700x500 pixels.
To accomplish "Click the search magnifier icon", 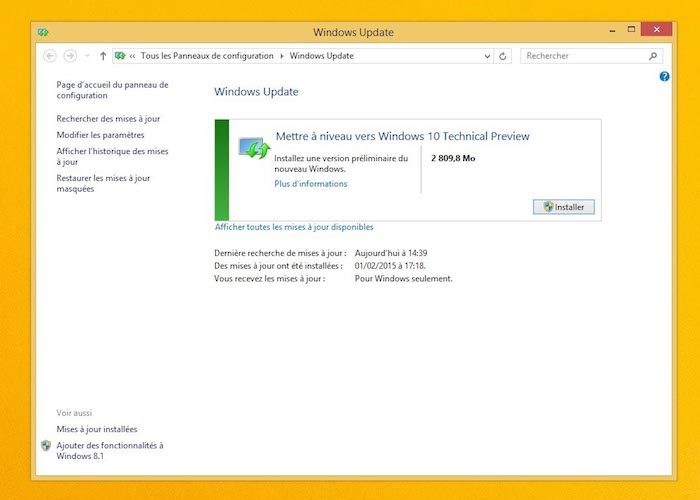I will point(653,56).
